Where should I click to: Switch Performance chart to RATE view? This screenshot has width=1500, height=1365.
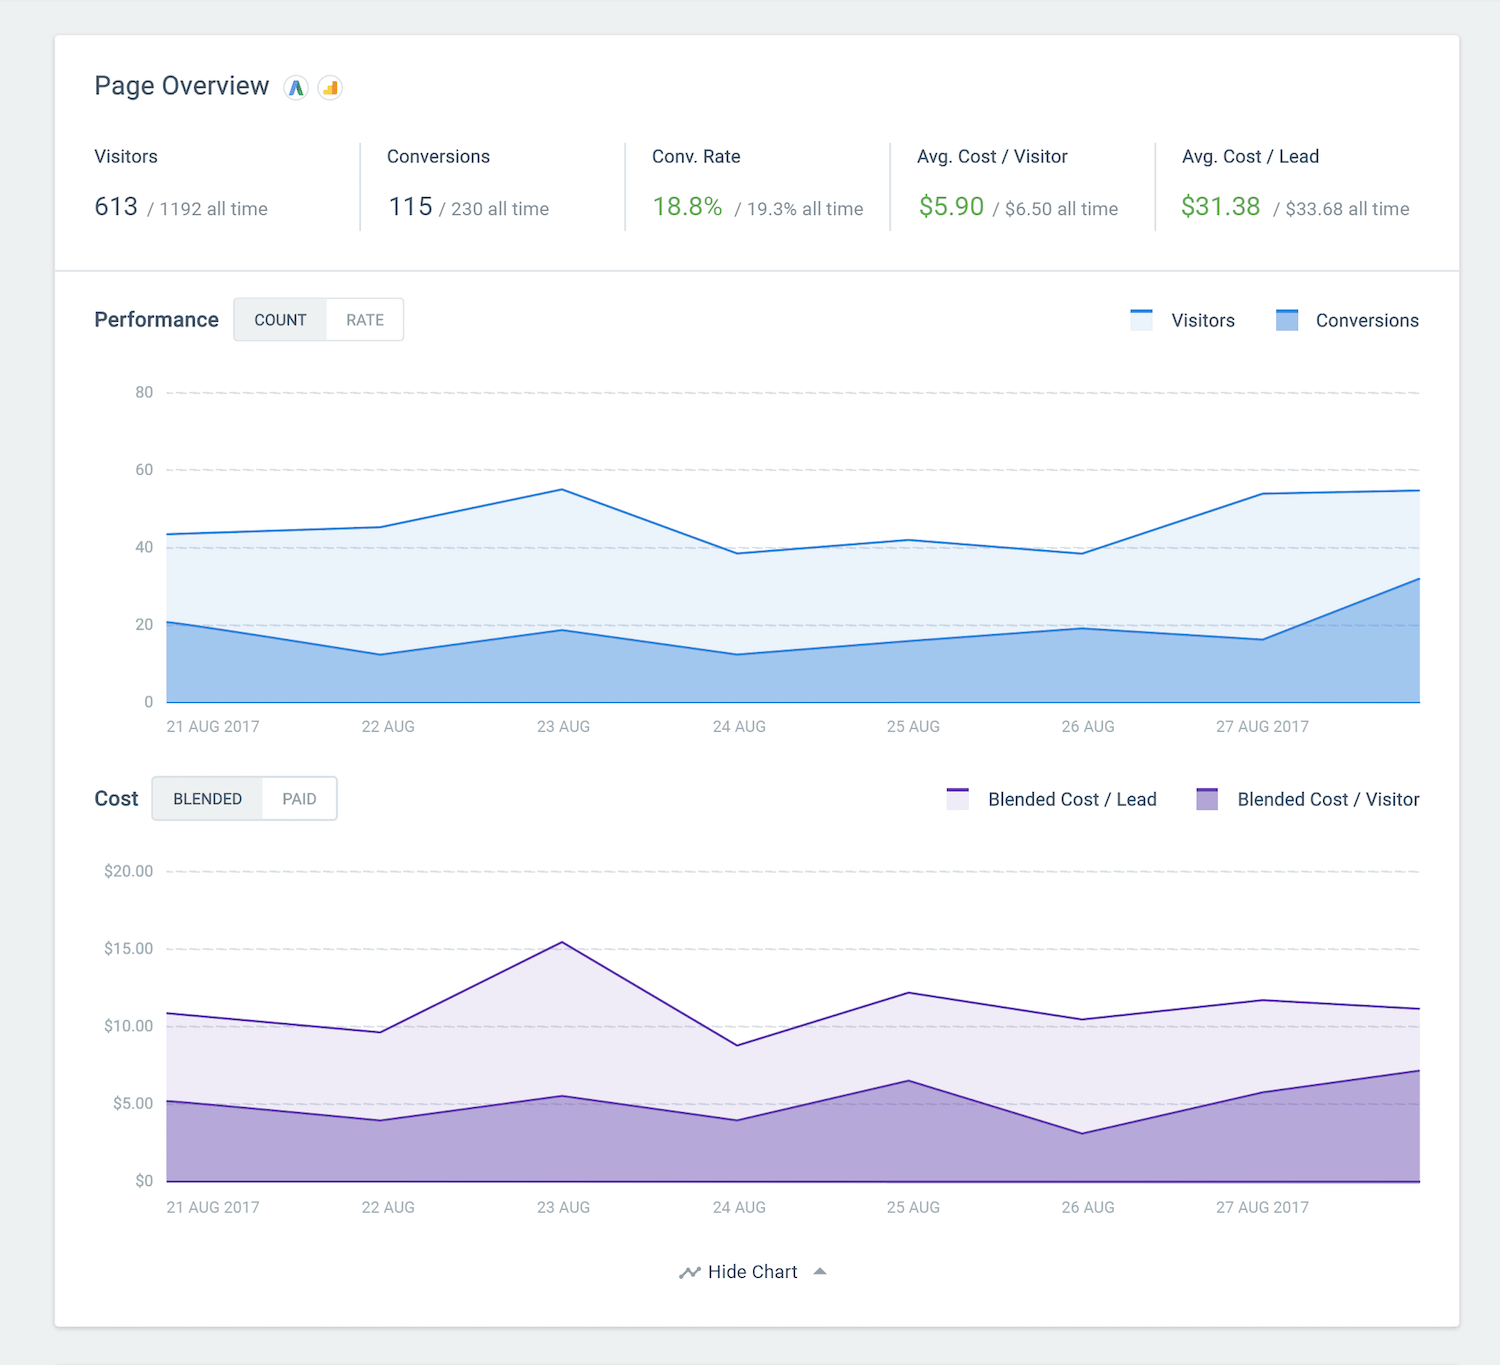[x=364, y=319]
